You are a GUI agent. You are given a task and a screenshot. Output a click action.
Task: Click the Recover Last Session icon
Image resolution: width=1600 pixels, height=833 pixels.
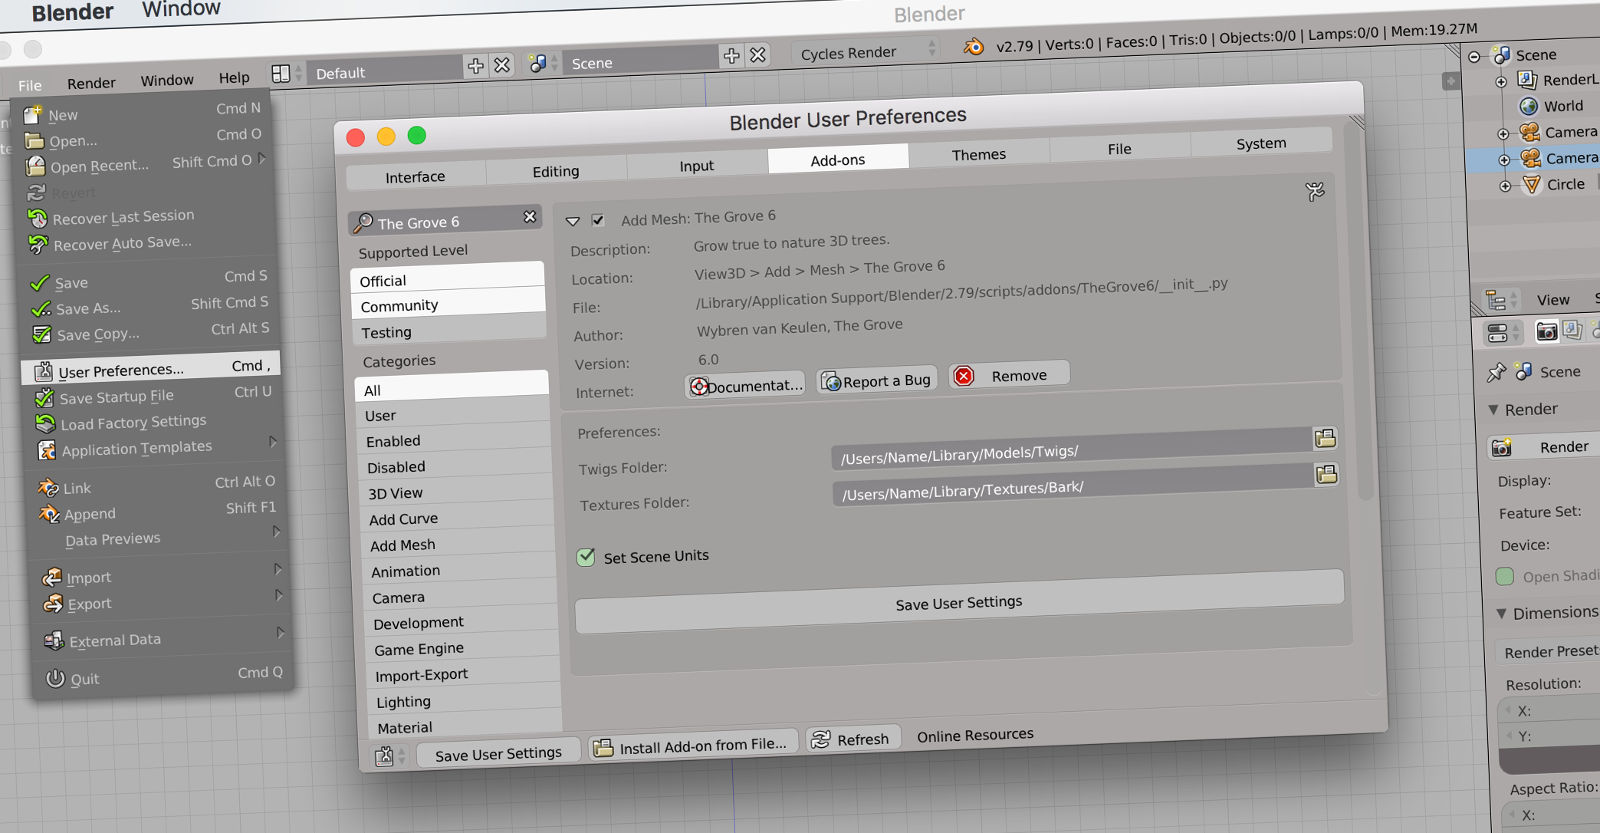pyautogui.click(x=37, y=218)
